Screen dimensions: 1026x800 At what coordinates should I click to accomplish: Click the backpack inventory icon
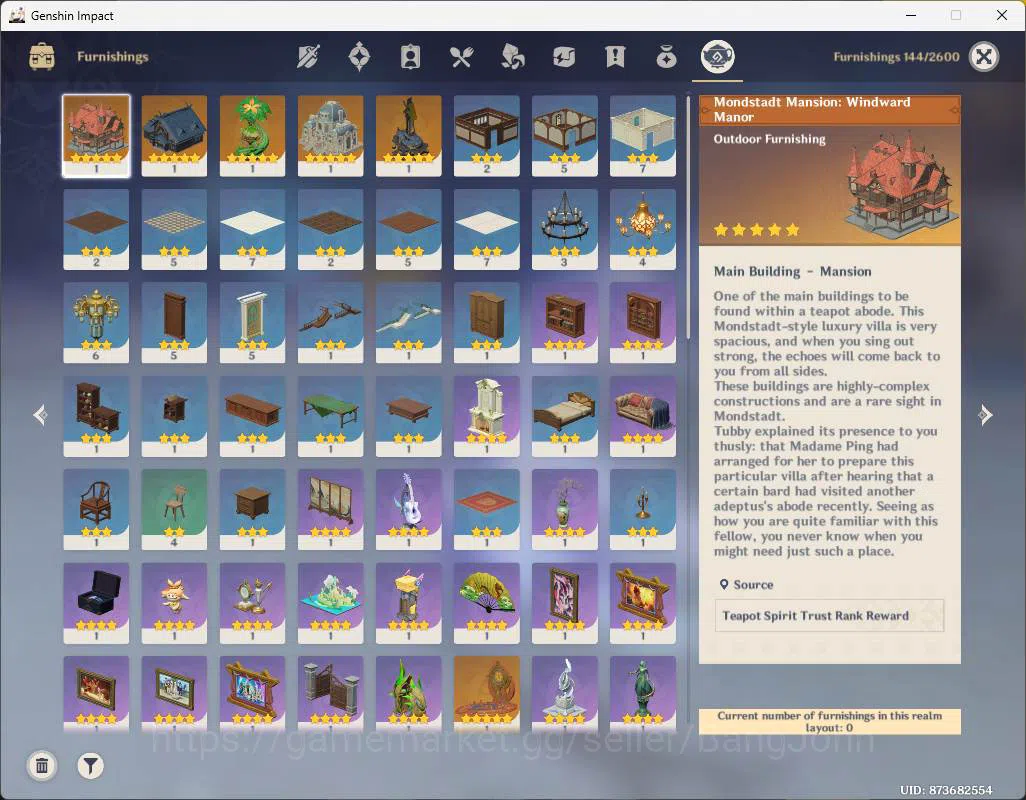[x=42, y=57]
